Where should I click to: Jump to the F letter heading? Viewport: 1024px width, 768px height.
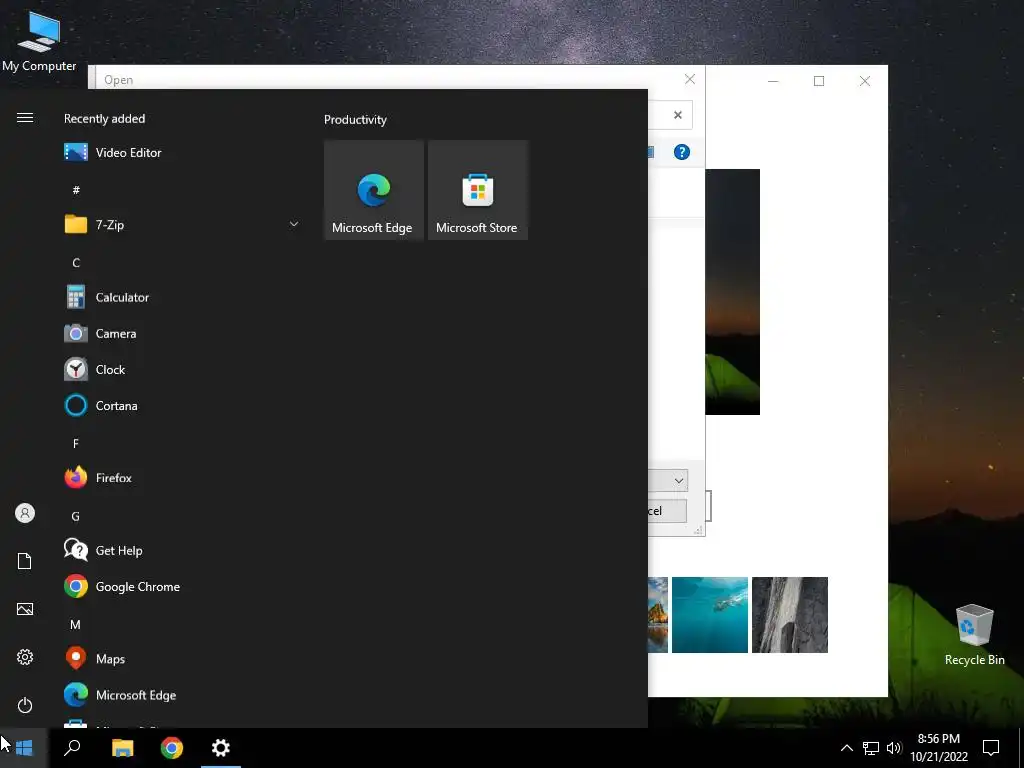[x=76, y=443]
